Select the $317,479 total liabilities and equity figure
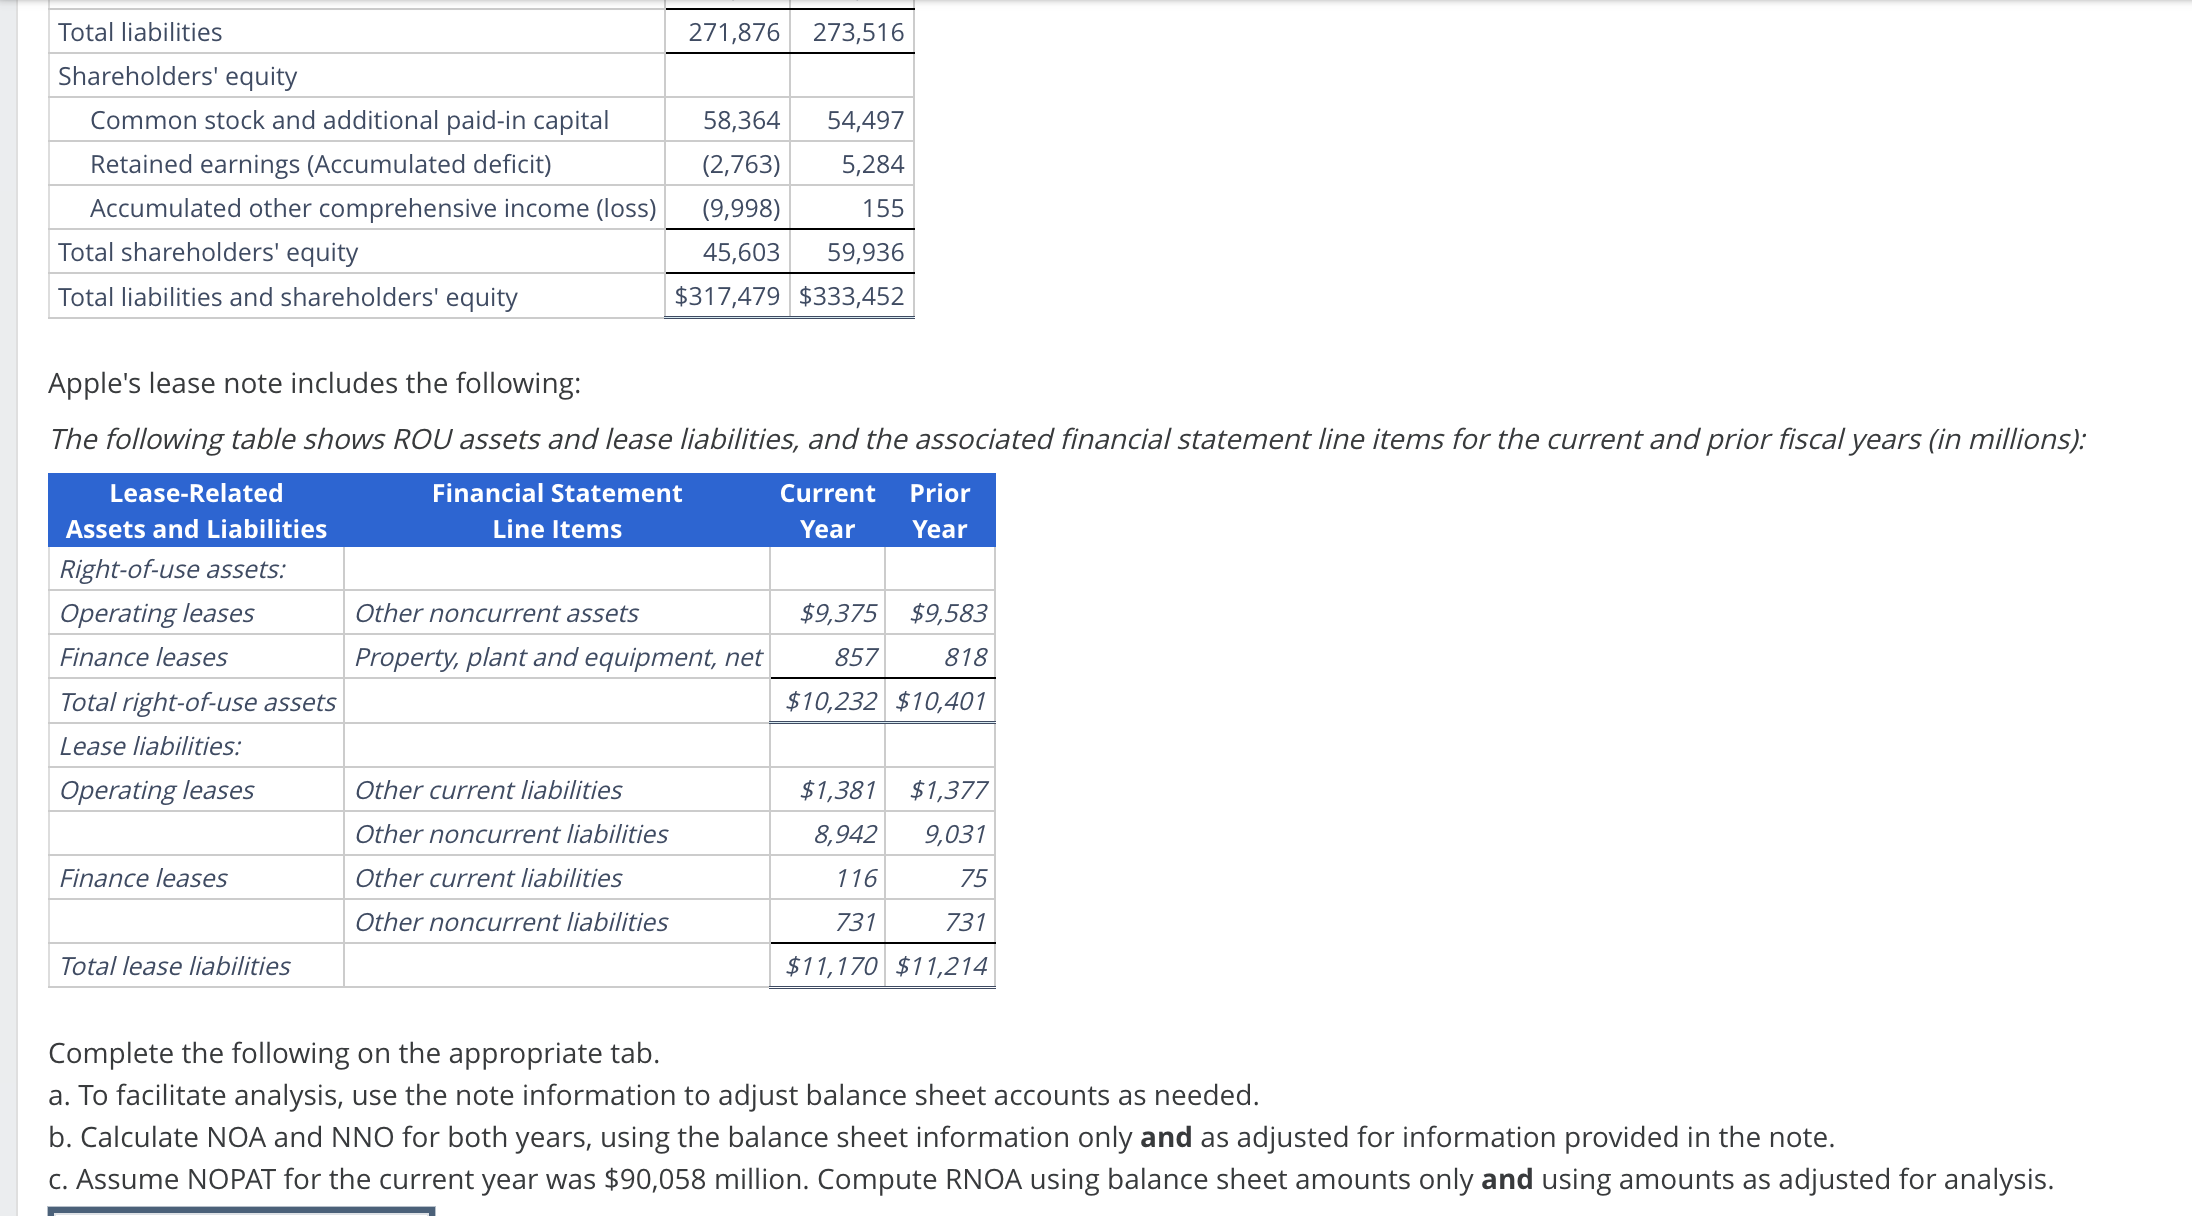This screenshot has height=1216, width=2192. (727, 296)
